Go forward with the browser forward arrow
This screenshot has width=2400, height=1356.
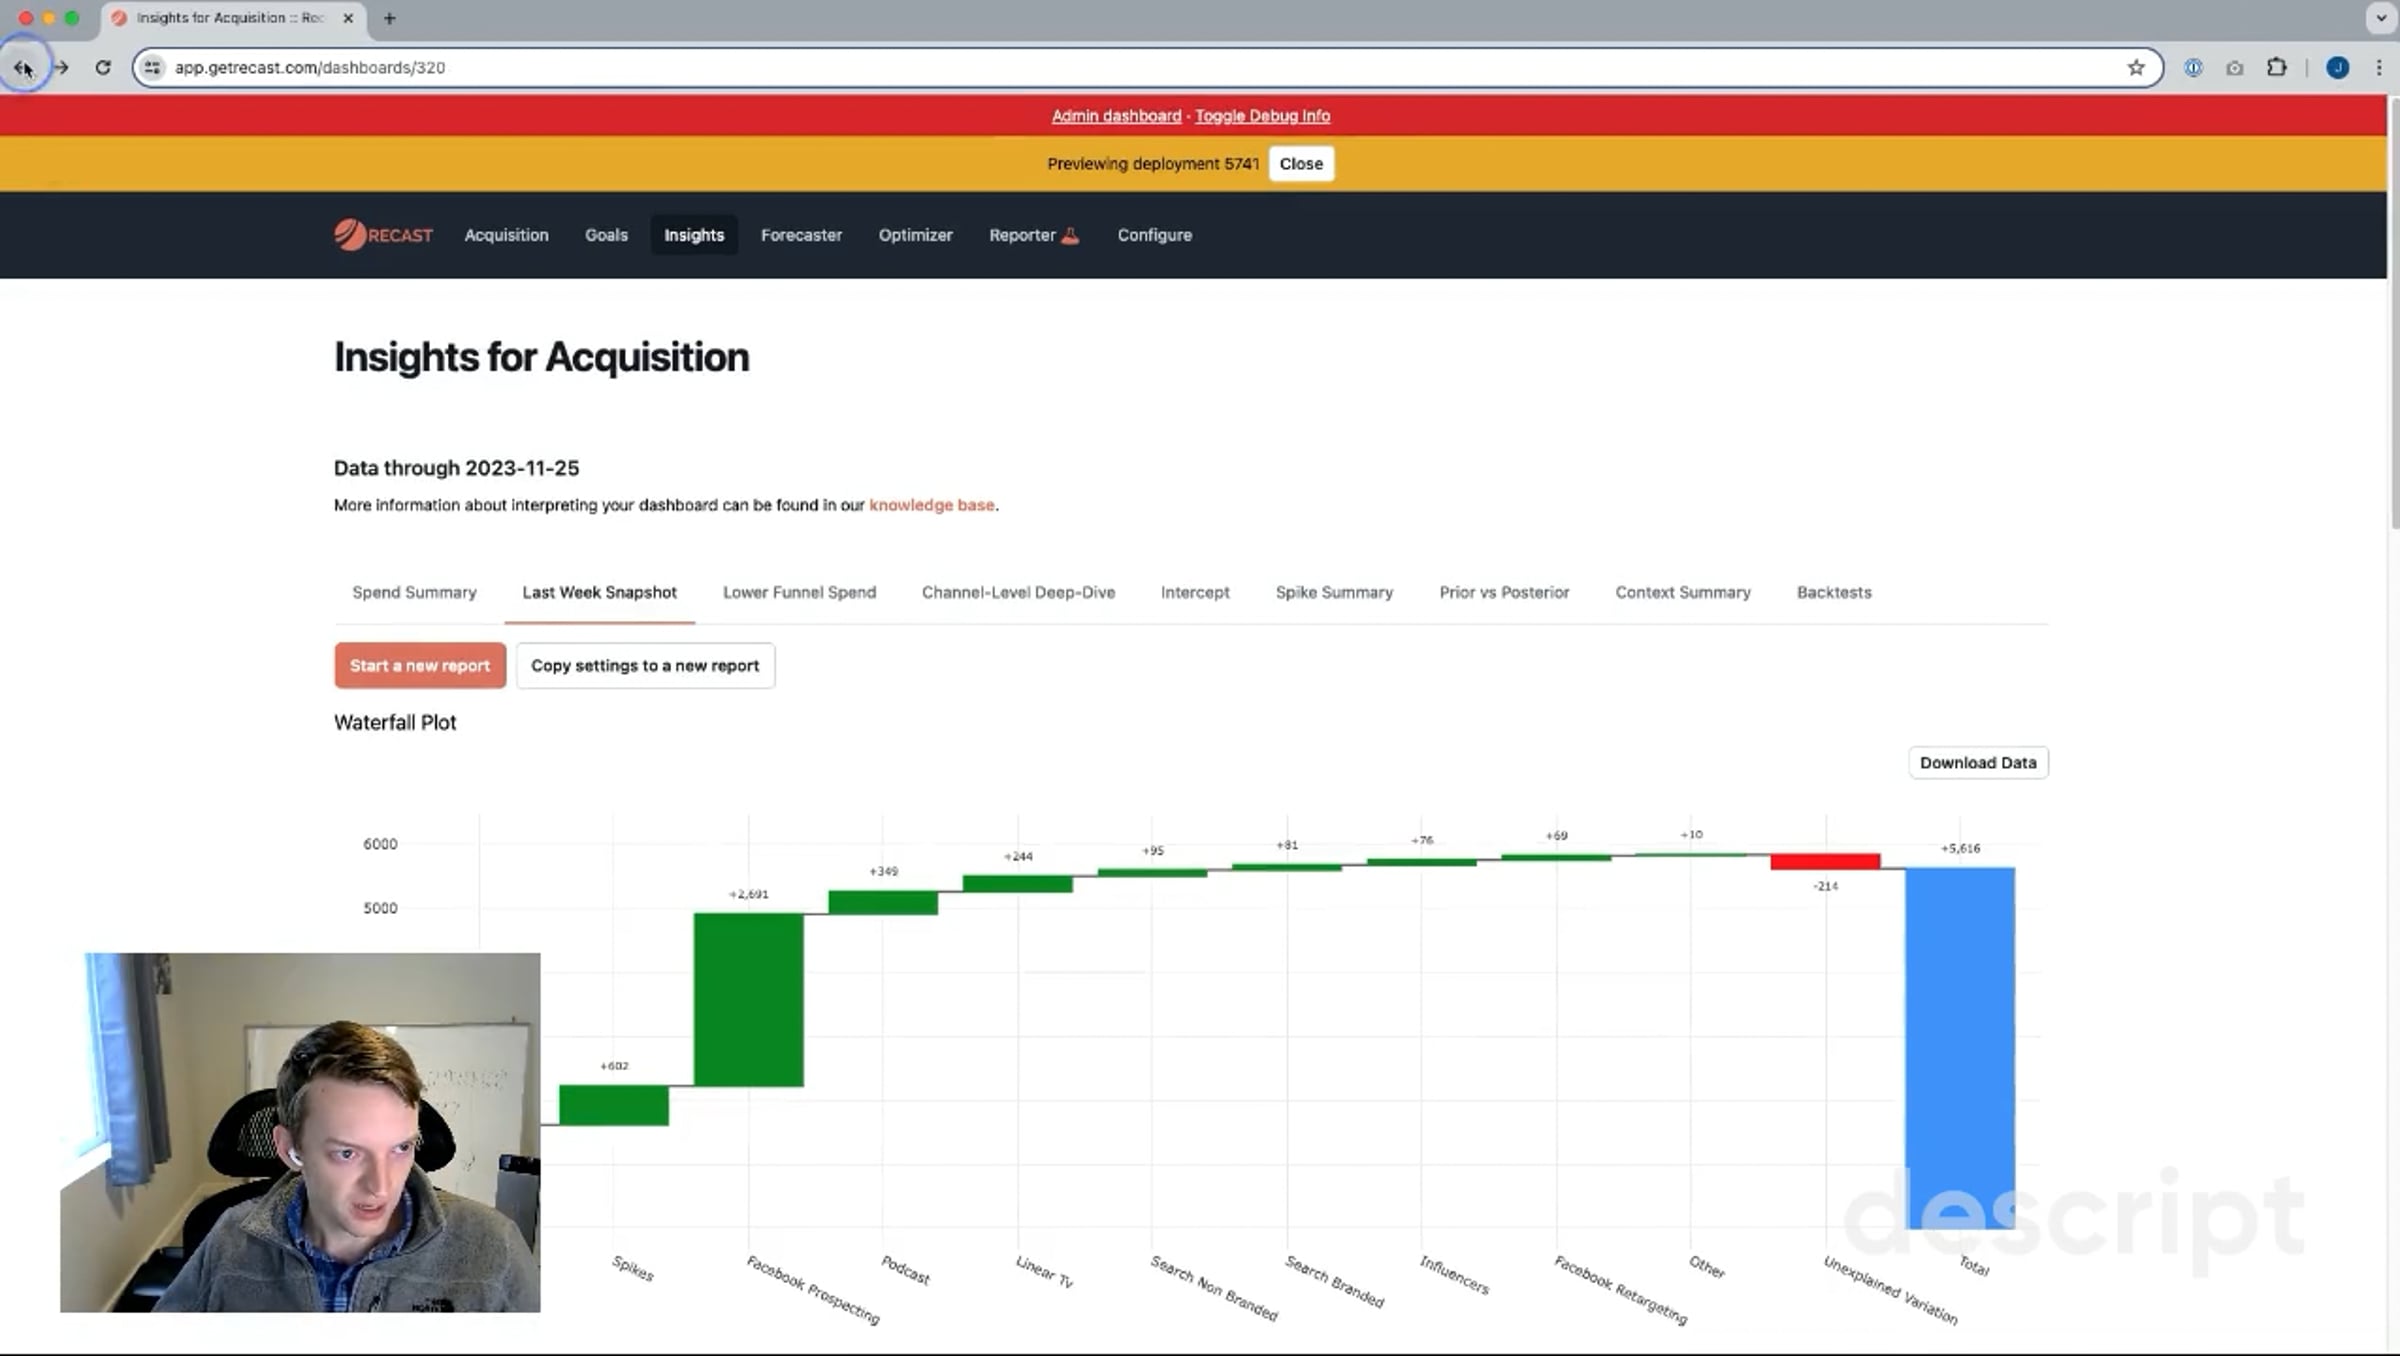pyautogui.click(x=61, y=67)
